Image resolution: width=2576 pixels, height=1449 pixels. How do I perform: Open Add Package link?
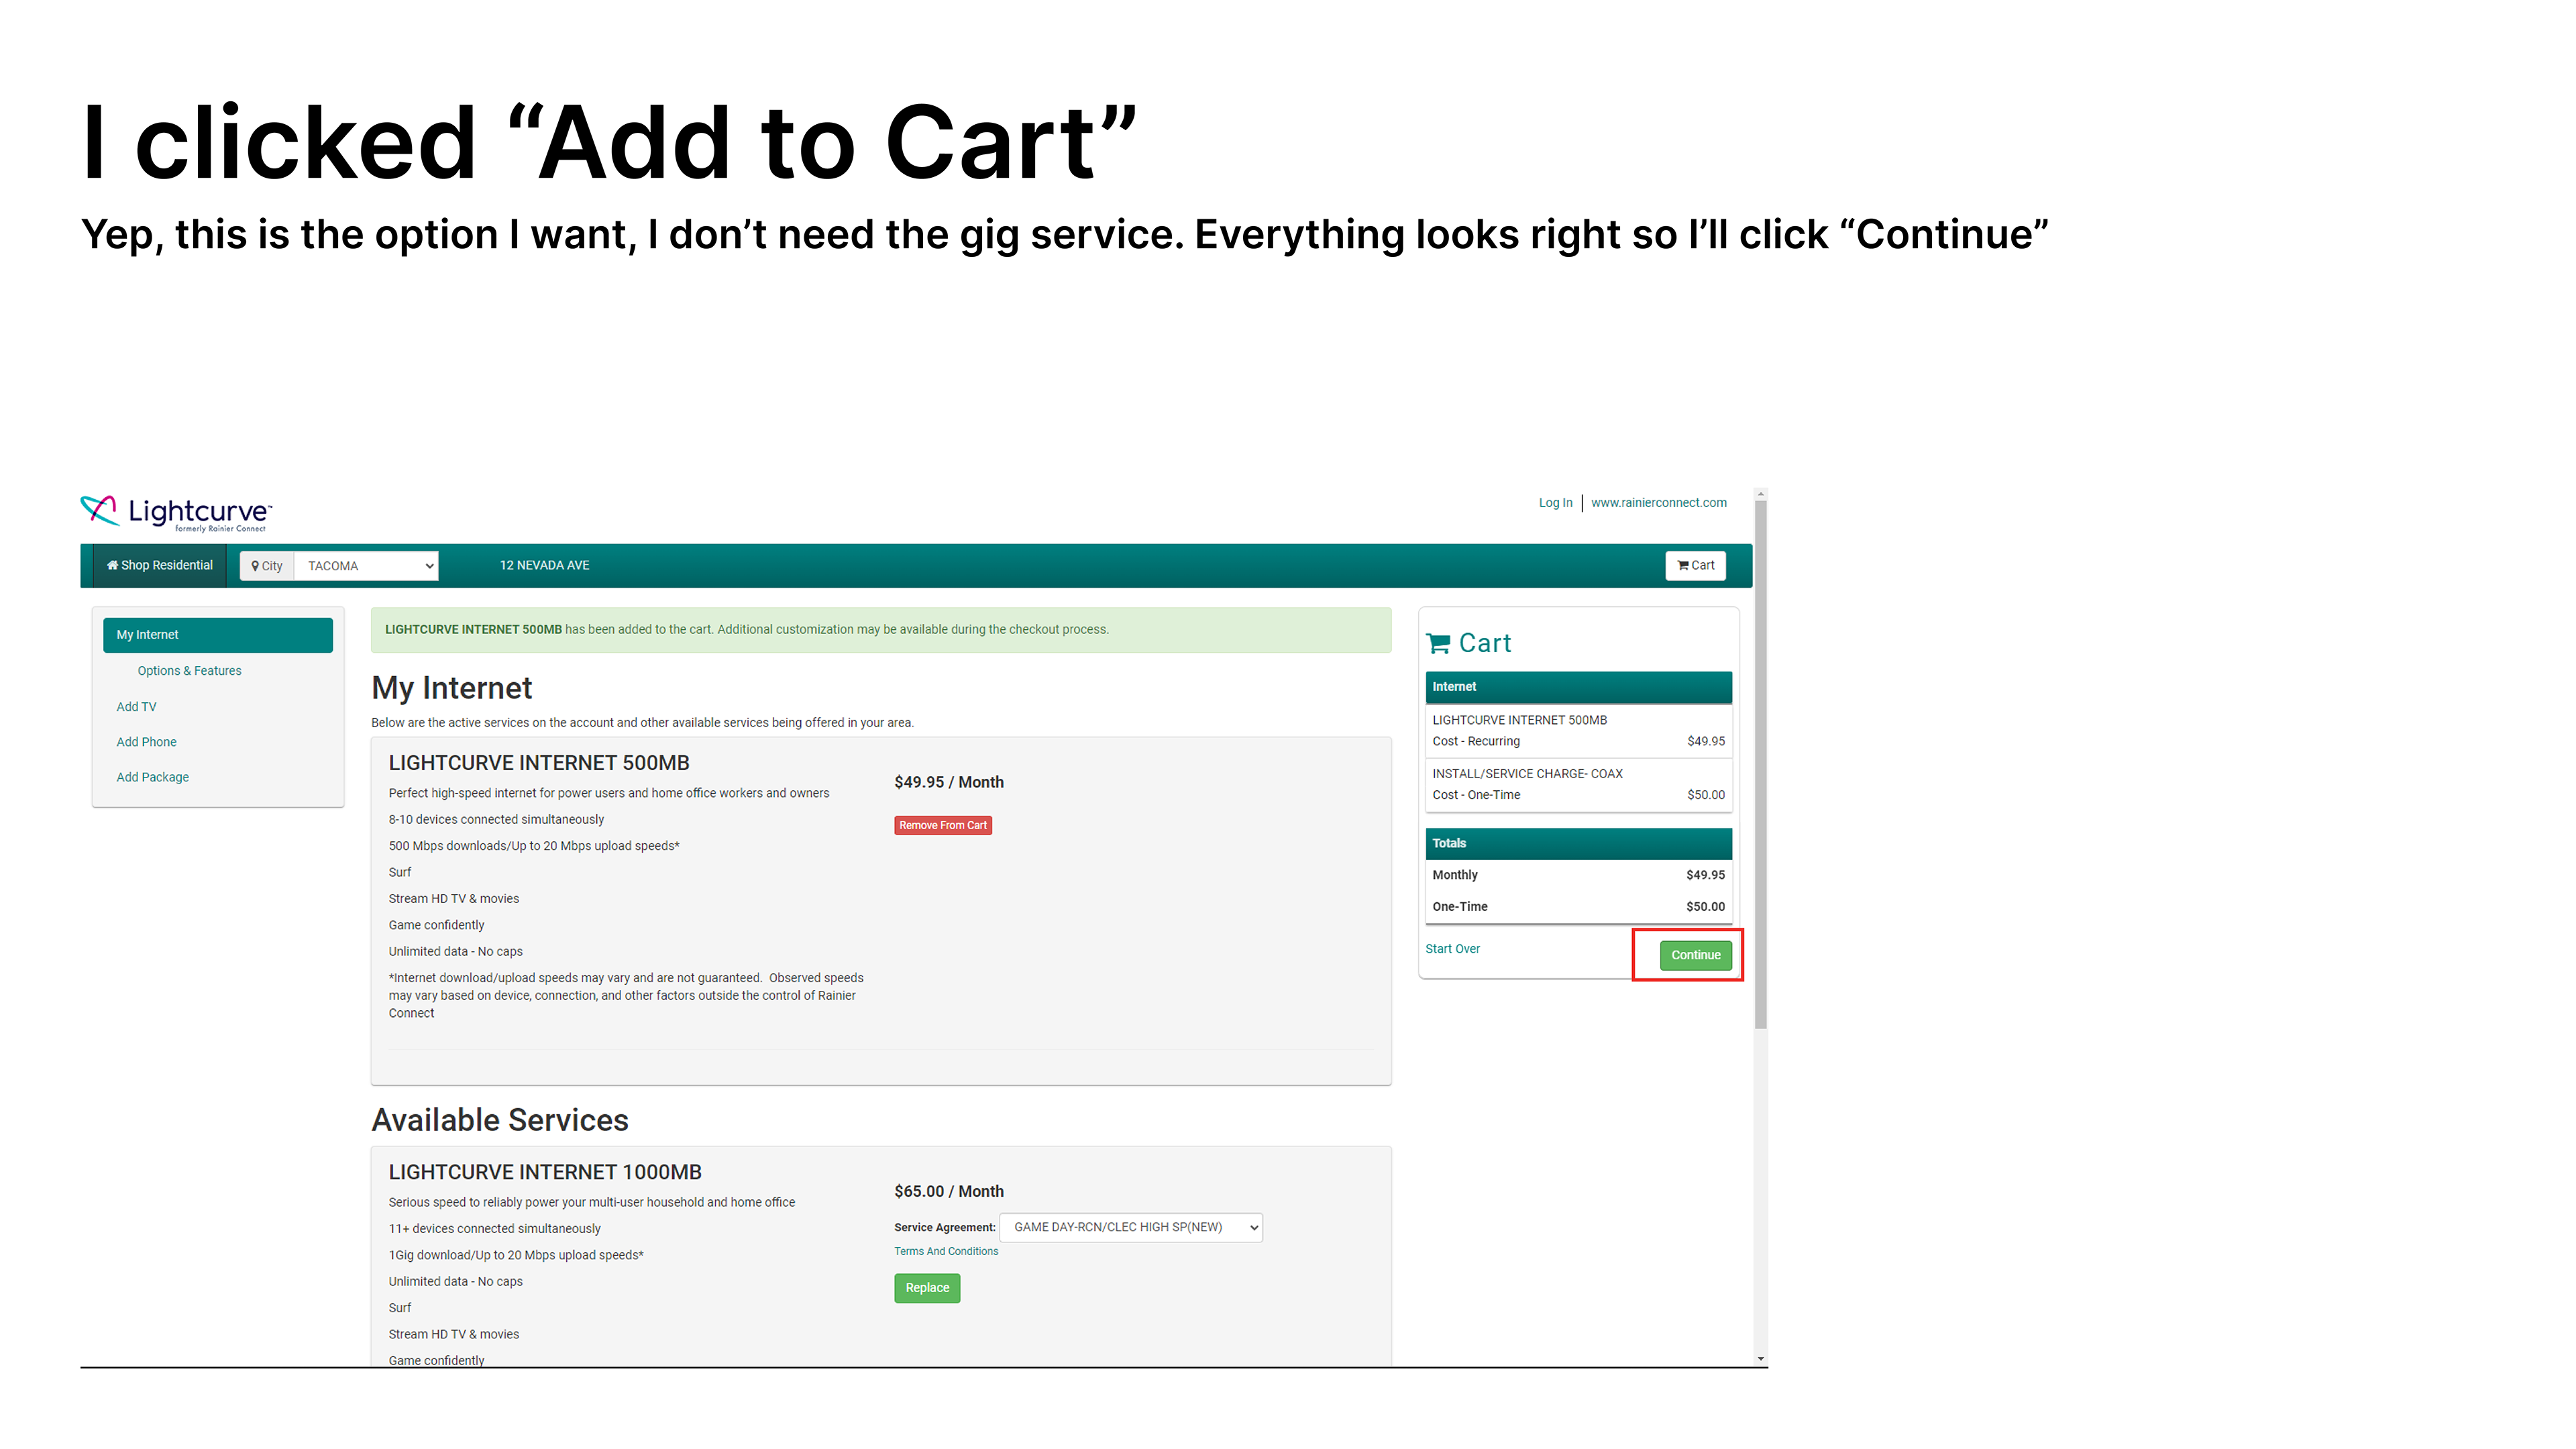152,777
